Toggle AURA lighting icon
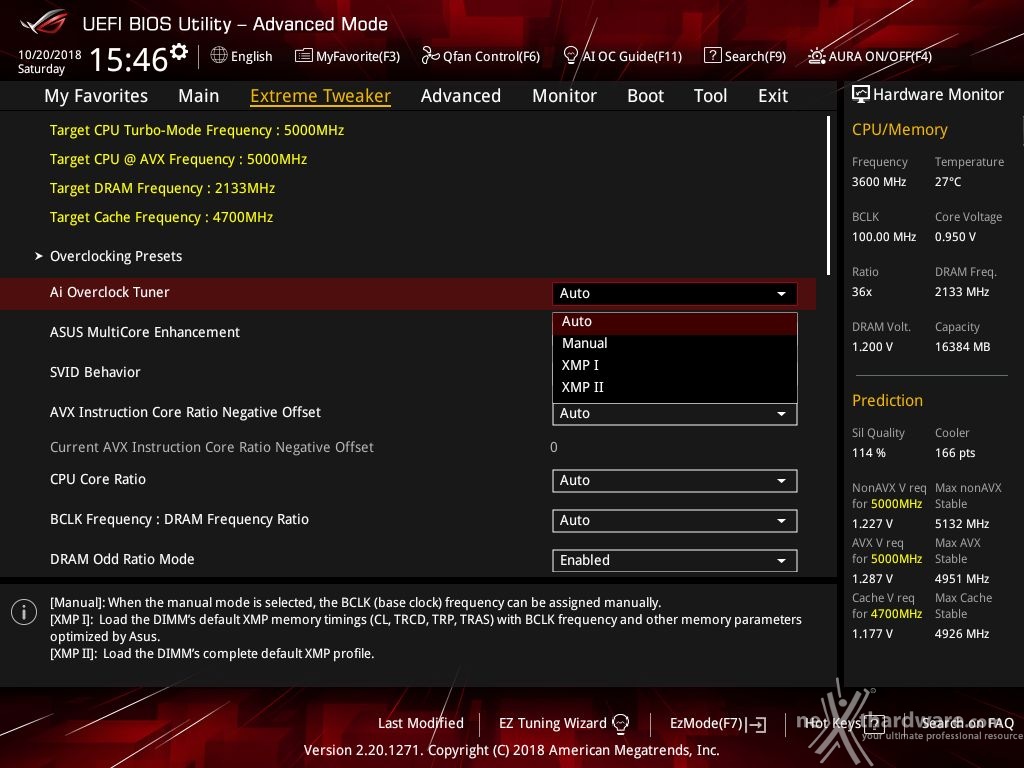 point(816,56)
